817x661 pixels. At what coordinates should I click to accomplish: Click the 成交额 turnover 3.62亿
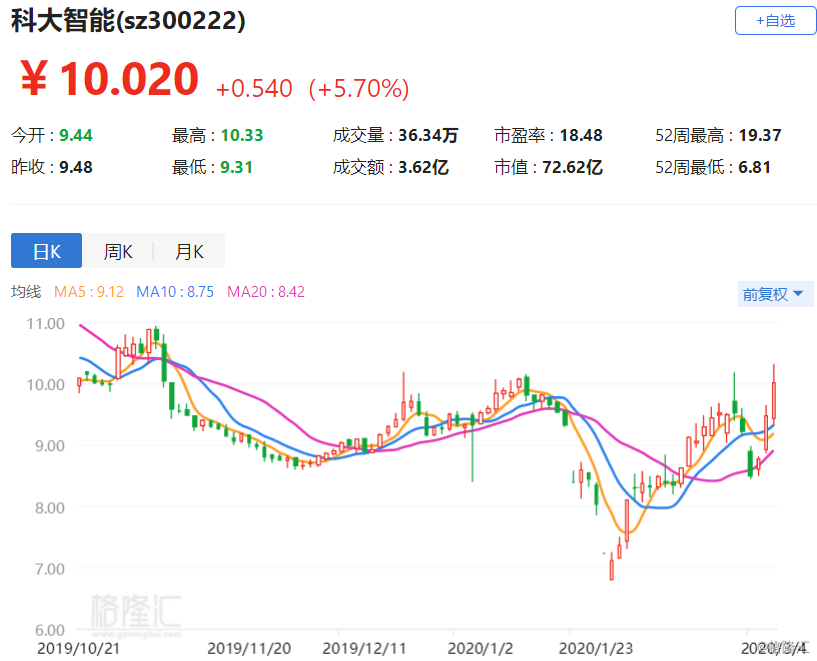(x=423, y=167)
